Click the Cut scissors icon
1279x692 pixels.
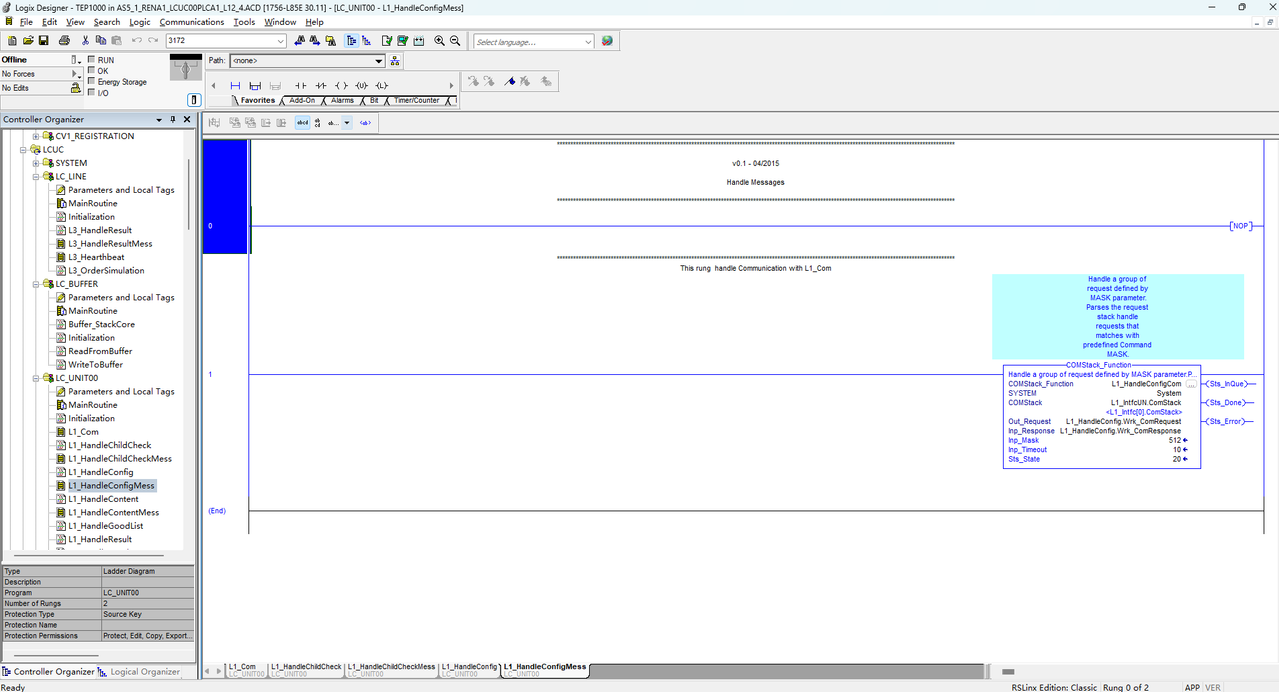85,41
